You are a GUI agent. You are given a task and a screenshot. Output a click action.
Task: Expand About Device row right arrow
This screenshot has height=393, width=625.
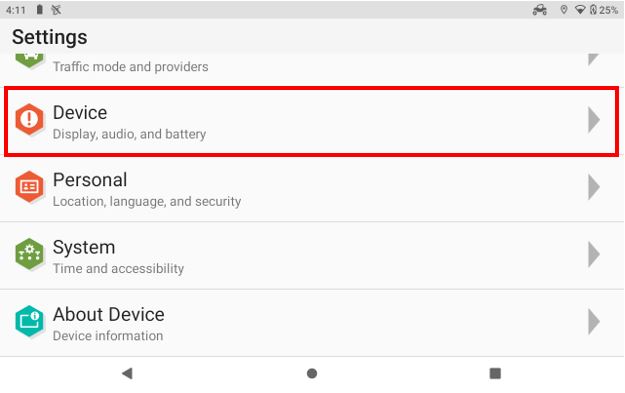click(x=594, y=321)
